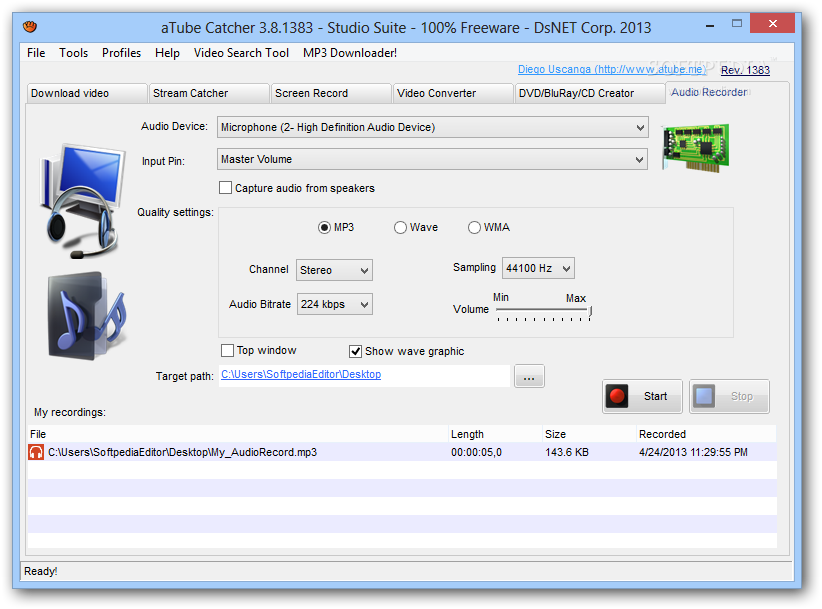Viewport: 822px width, 609px height.
Task: Click the music notes folder image
Action: coord(86,316)
